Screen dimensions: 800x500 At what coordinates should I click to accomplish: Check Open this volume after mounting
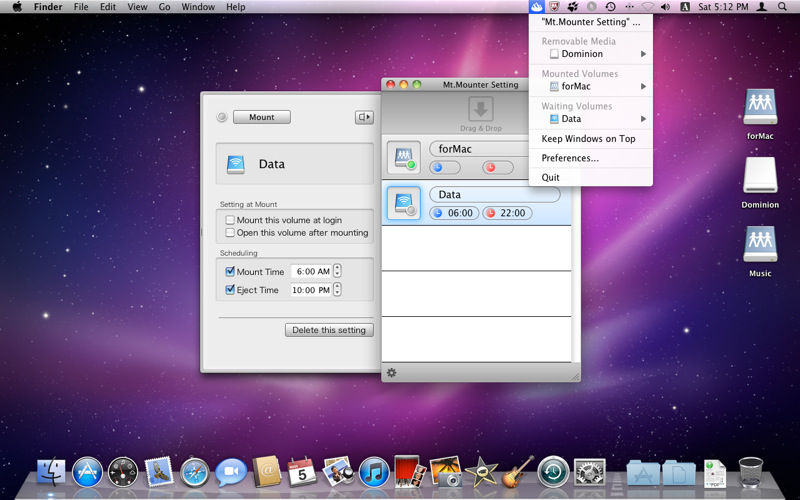pos(230,233)
